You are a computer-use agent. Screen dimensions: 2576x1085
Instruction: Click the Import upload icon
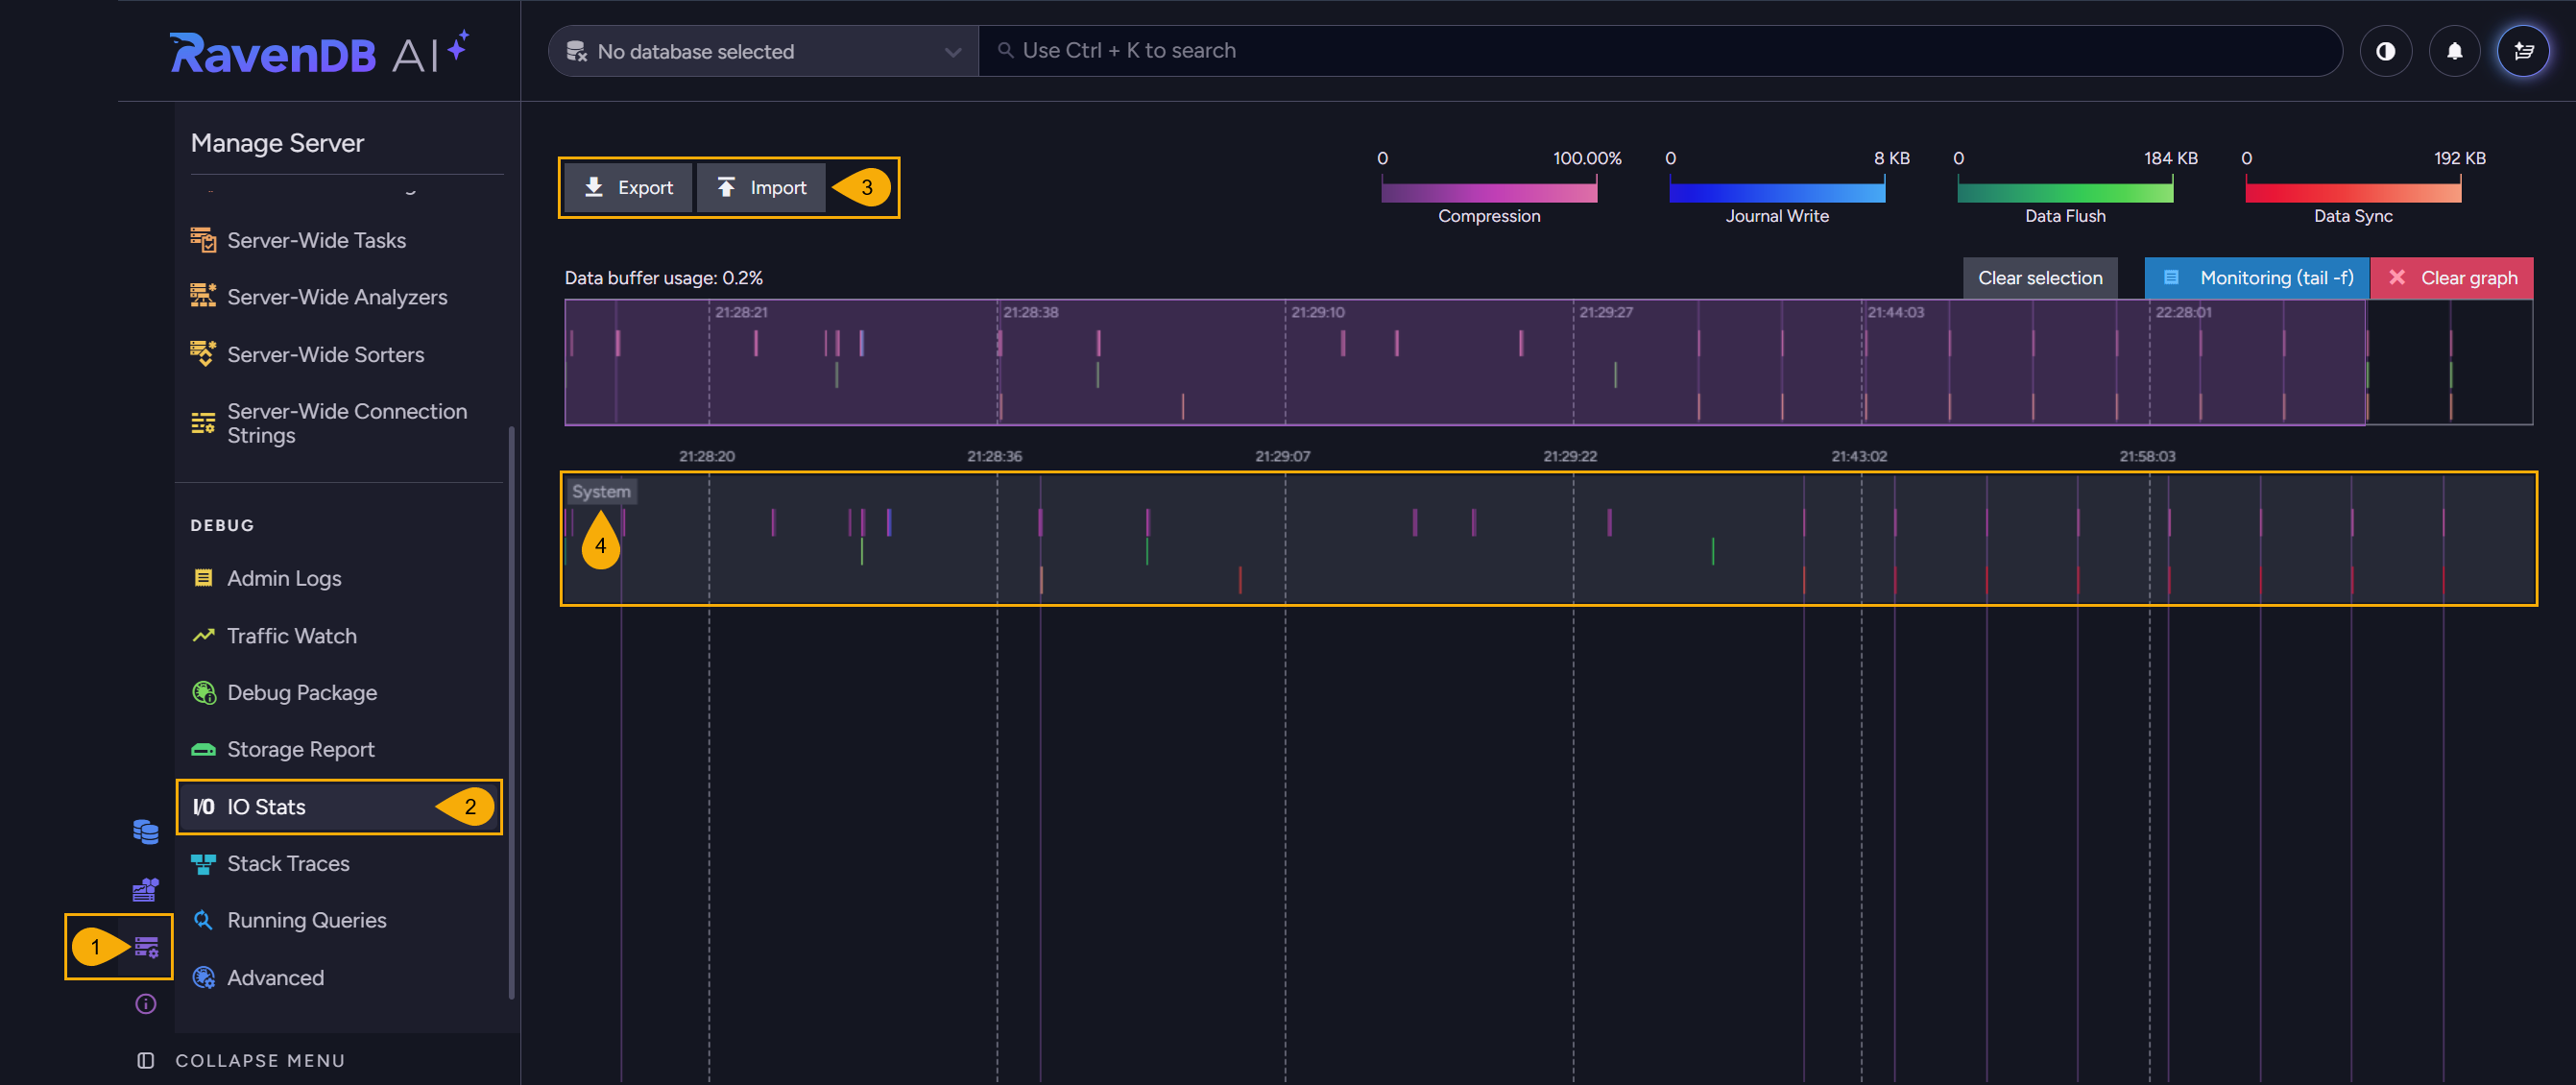(727, 187)
